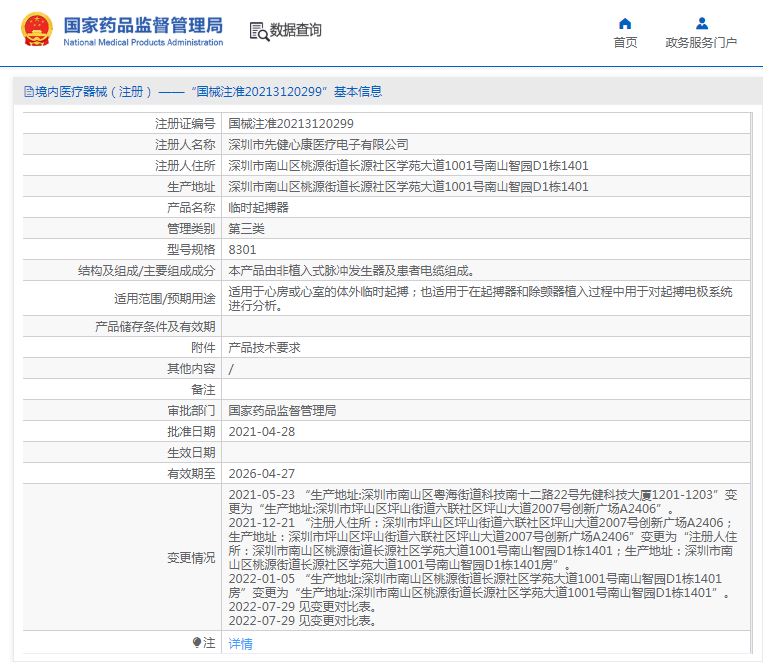Select approval date 2021-04-28
Image resolution: width=763 pixels, height=662 pixels.
[x=262, y=431]
